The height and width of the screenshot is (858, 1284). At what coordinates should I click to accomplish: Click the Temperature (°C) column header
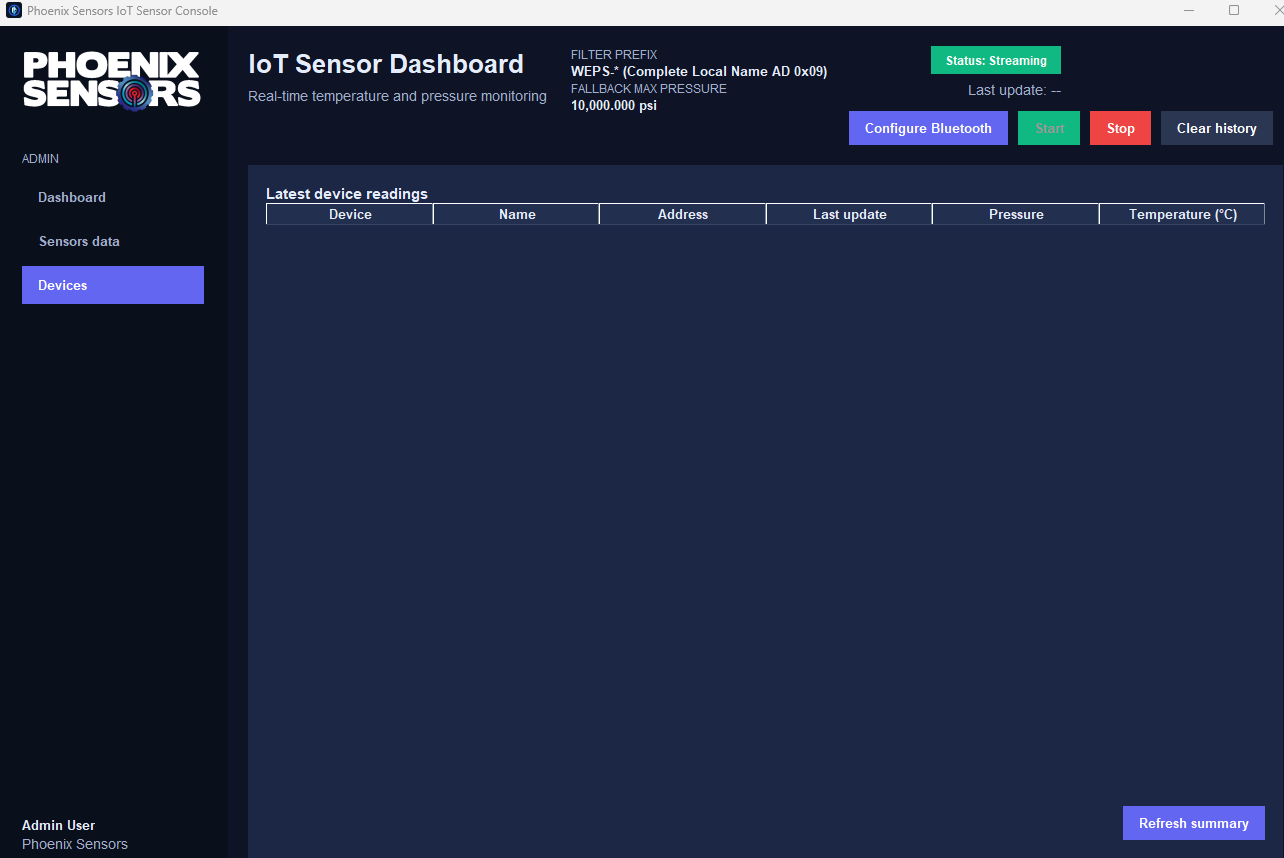pyautogui.click(x=1183, y=214)
